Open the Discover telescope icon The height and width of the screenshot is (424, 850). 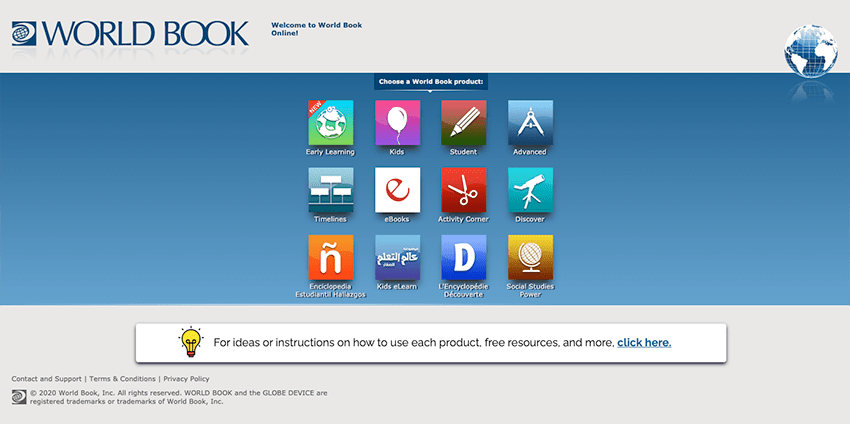click(530, 190)
